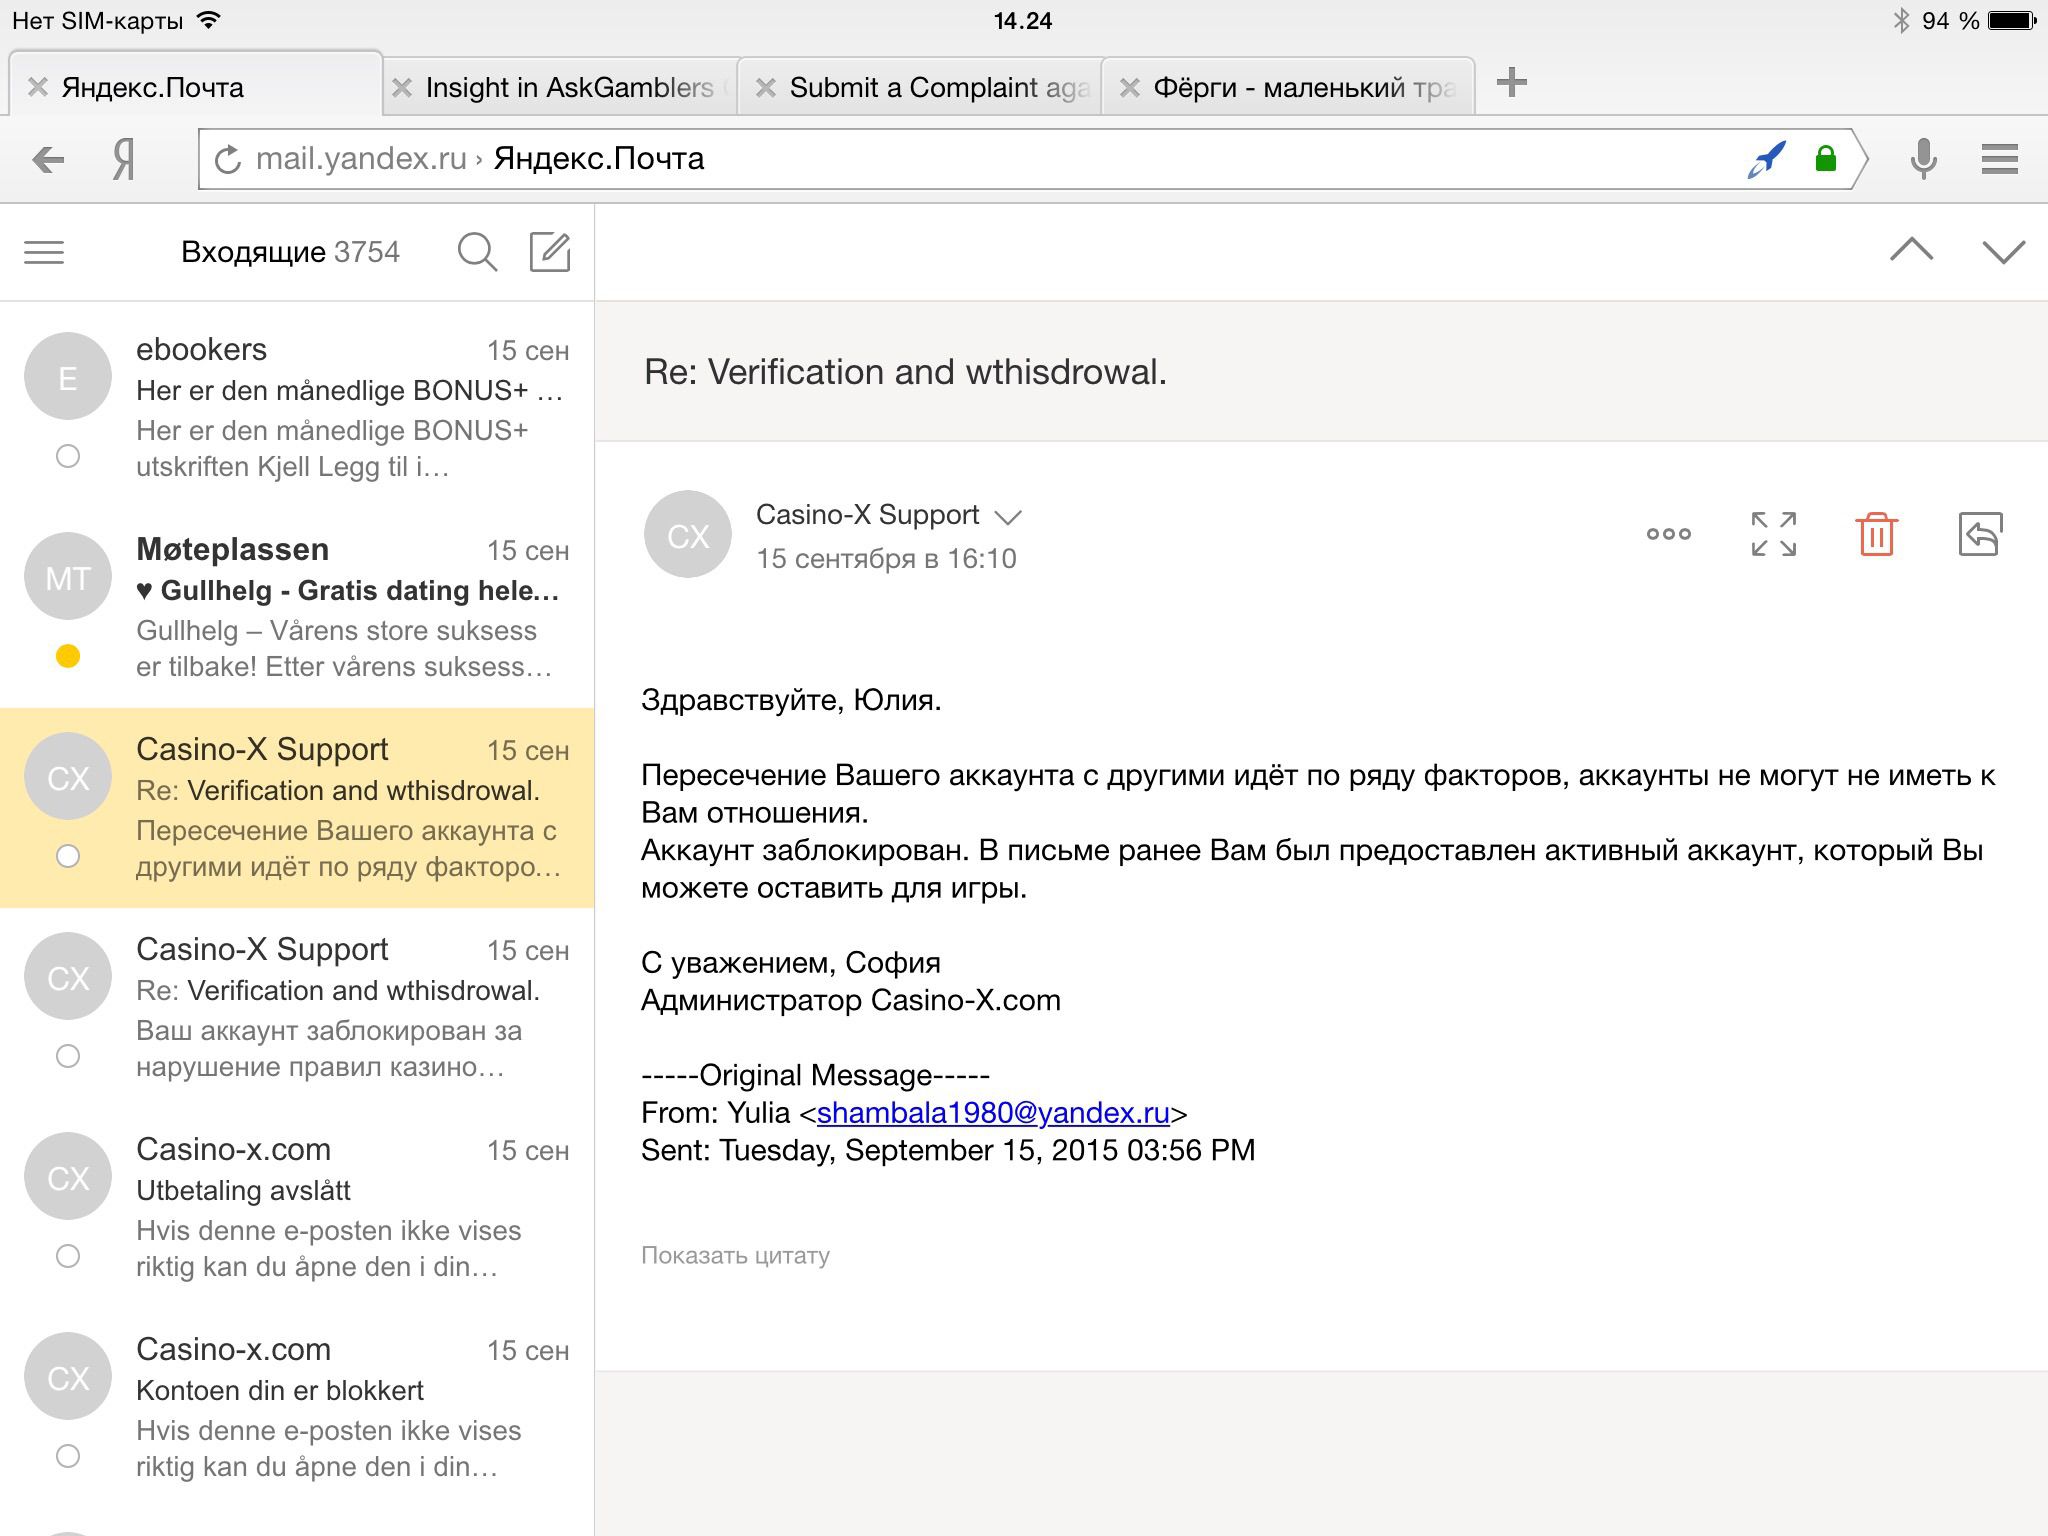The image size is (2048, 1536).
Task: Tap the Wi-Fi icon in status bar
Action: point(208,20)
